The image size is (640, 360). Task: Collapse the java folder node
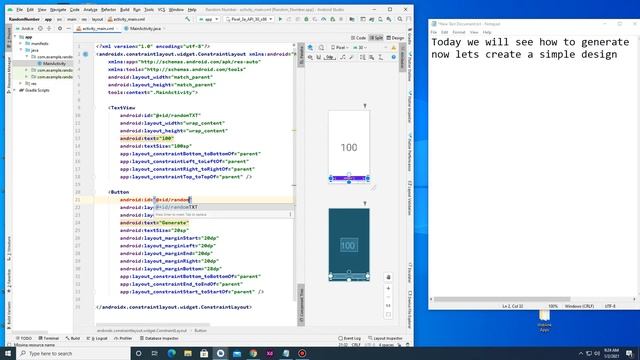[21, 50]
